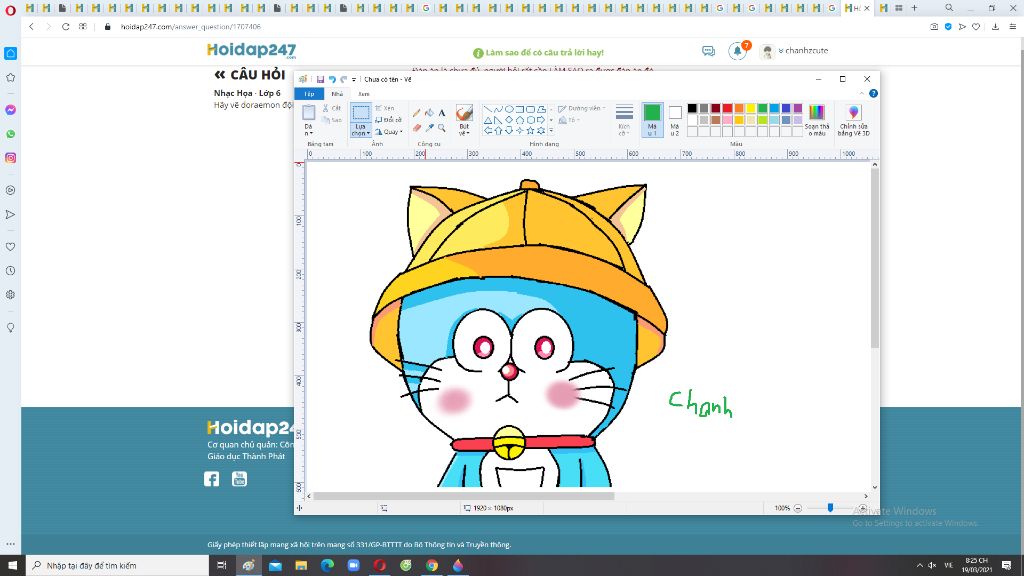The width and height of the screenshot is (1024, 576).
Task: Go back in Opera browser
Action: tap(31, 27)
